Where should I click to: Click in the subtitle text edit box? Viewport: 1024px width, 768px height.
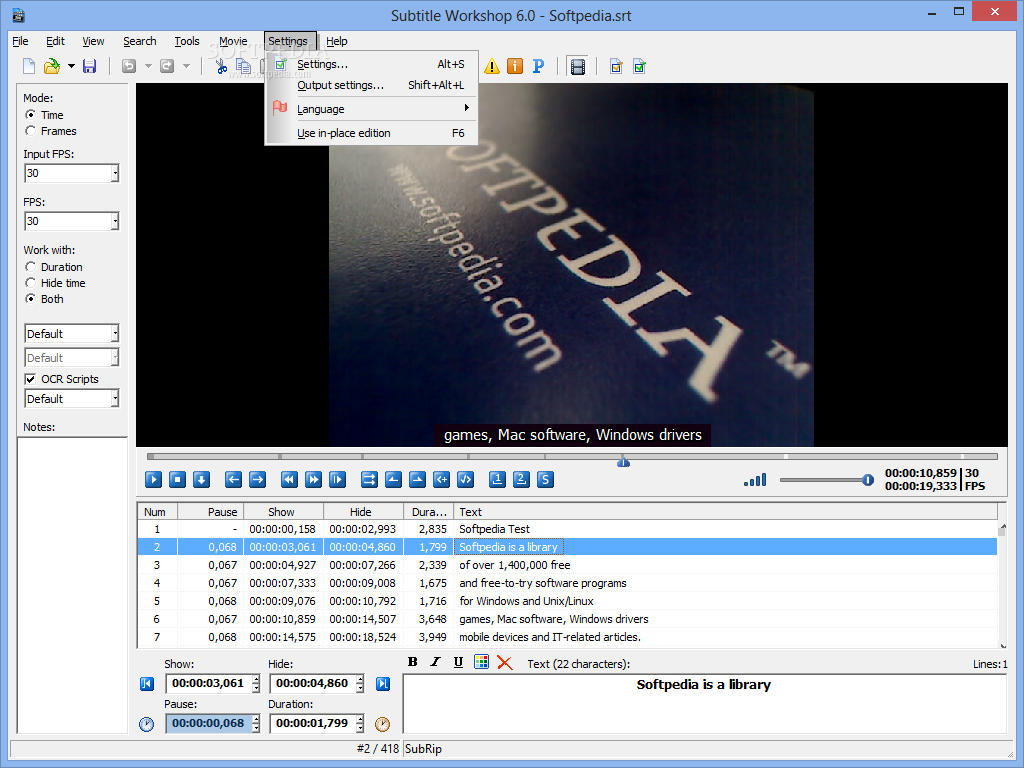coord(704,703)
